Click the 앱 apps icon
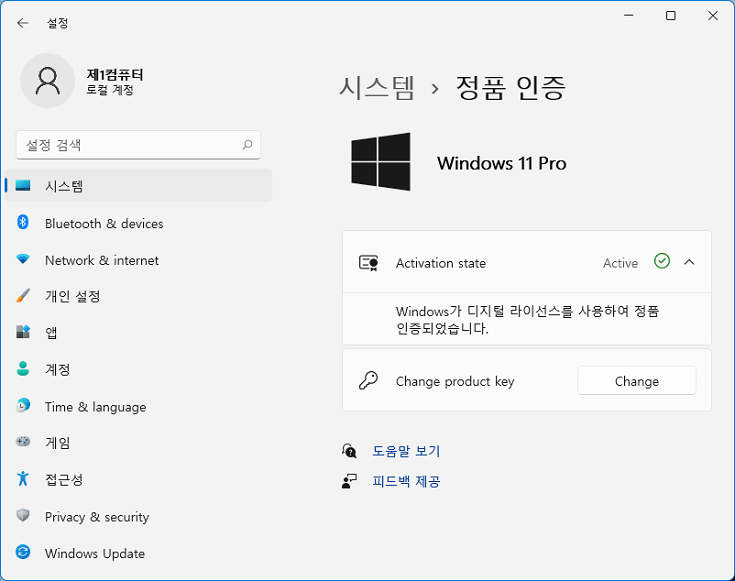This screenshot has height=581, width=735. tap(23, 332)
